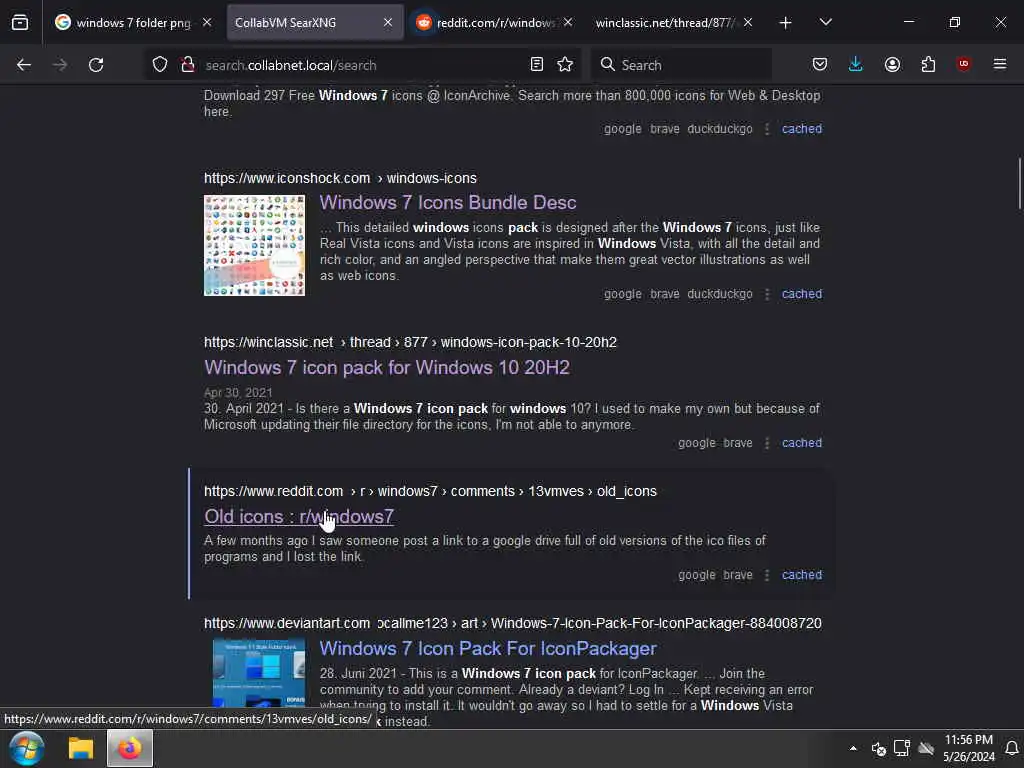Close the reddit.com tab
This screenshot has height=768, width=1024.
(568, 22)
